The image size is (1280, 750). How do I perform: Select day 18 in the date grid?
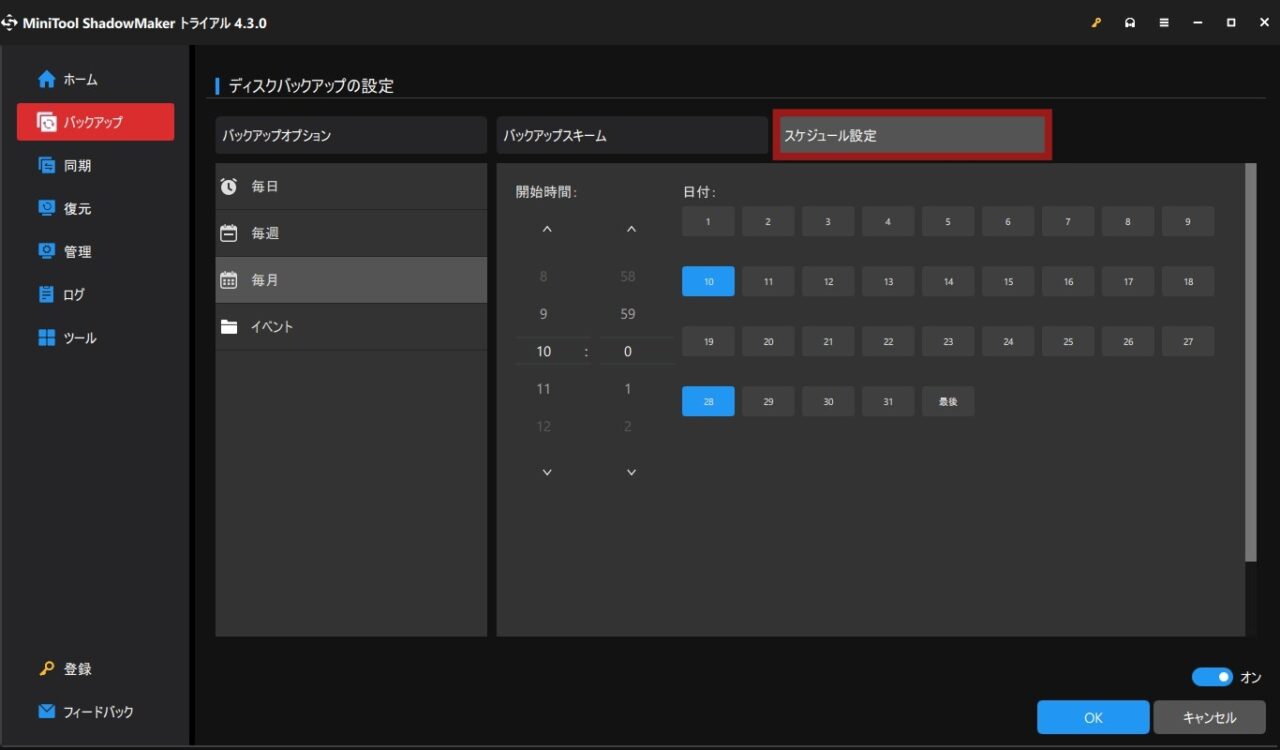[x=1188, y=281]
